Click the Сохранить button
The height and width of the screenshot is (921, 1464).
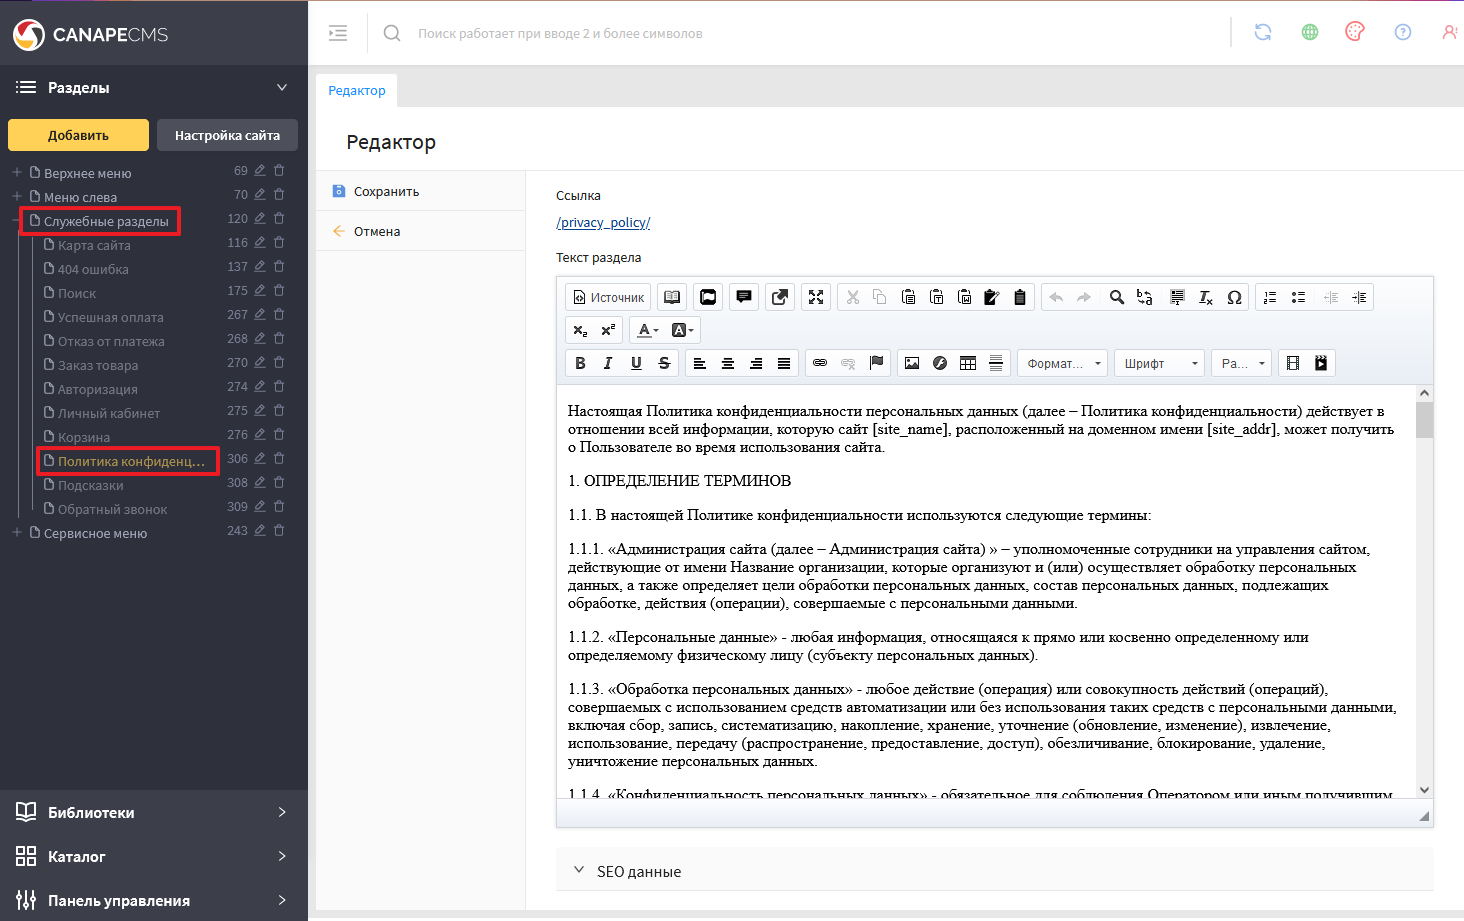tap(386, 191)
